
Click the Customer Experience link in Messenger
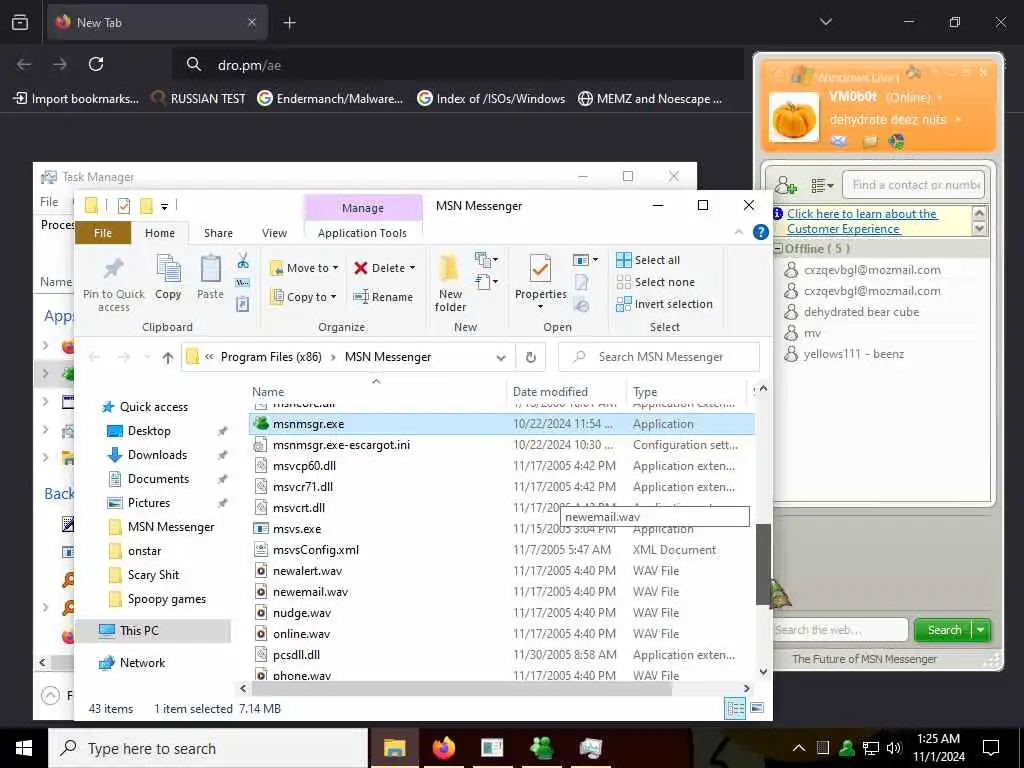[862, 221]
